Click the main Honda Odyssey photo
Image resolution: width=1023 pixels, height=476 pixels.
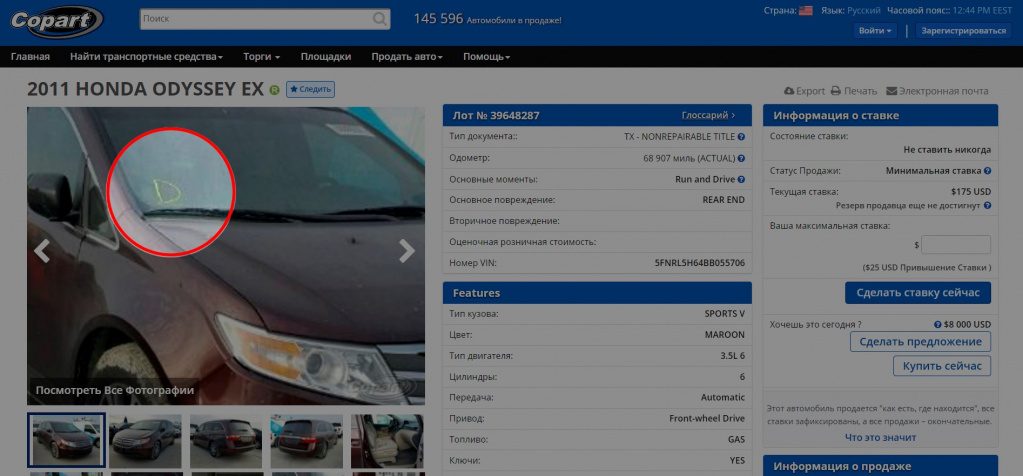point(226,256)
